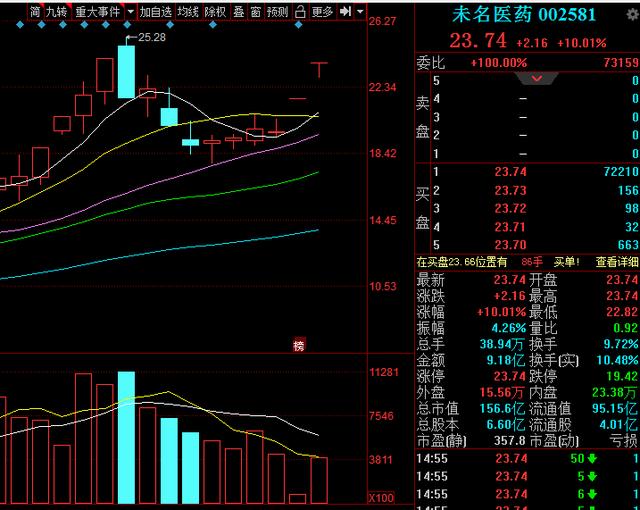Click the 查看详细 link
Viewport: 640px width, 510px height.
[x=617, y=262]
